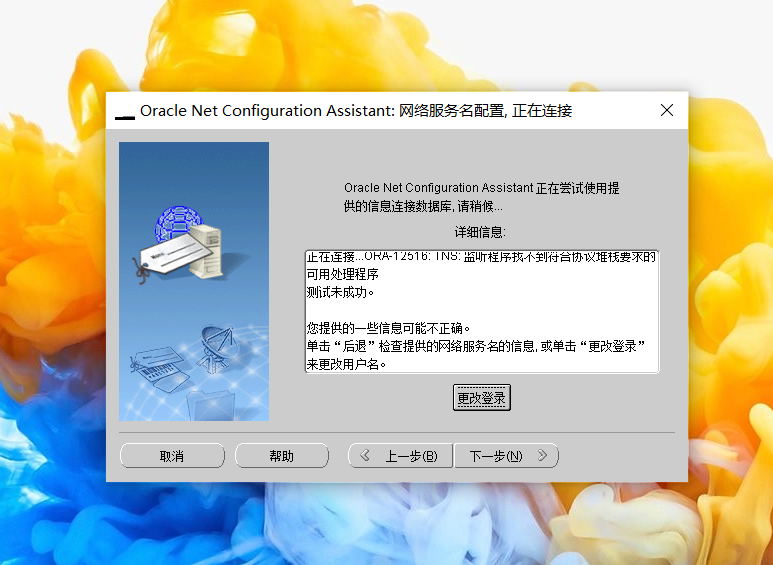Viewport: 773px width, 565px height.
Task: Go back with 上一步(B)
Action: pos(400,456)
